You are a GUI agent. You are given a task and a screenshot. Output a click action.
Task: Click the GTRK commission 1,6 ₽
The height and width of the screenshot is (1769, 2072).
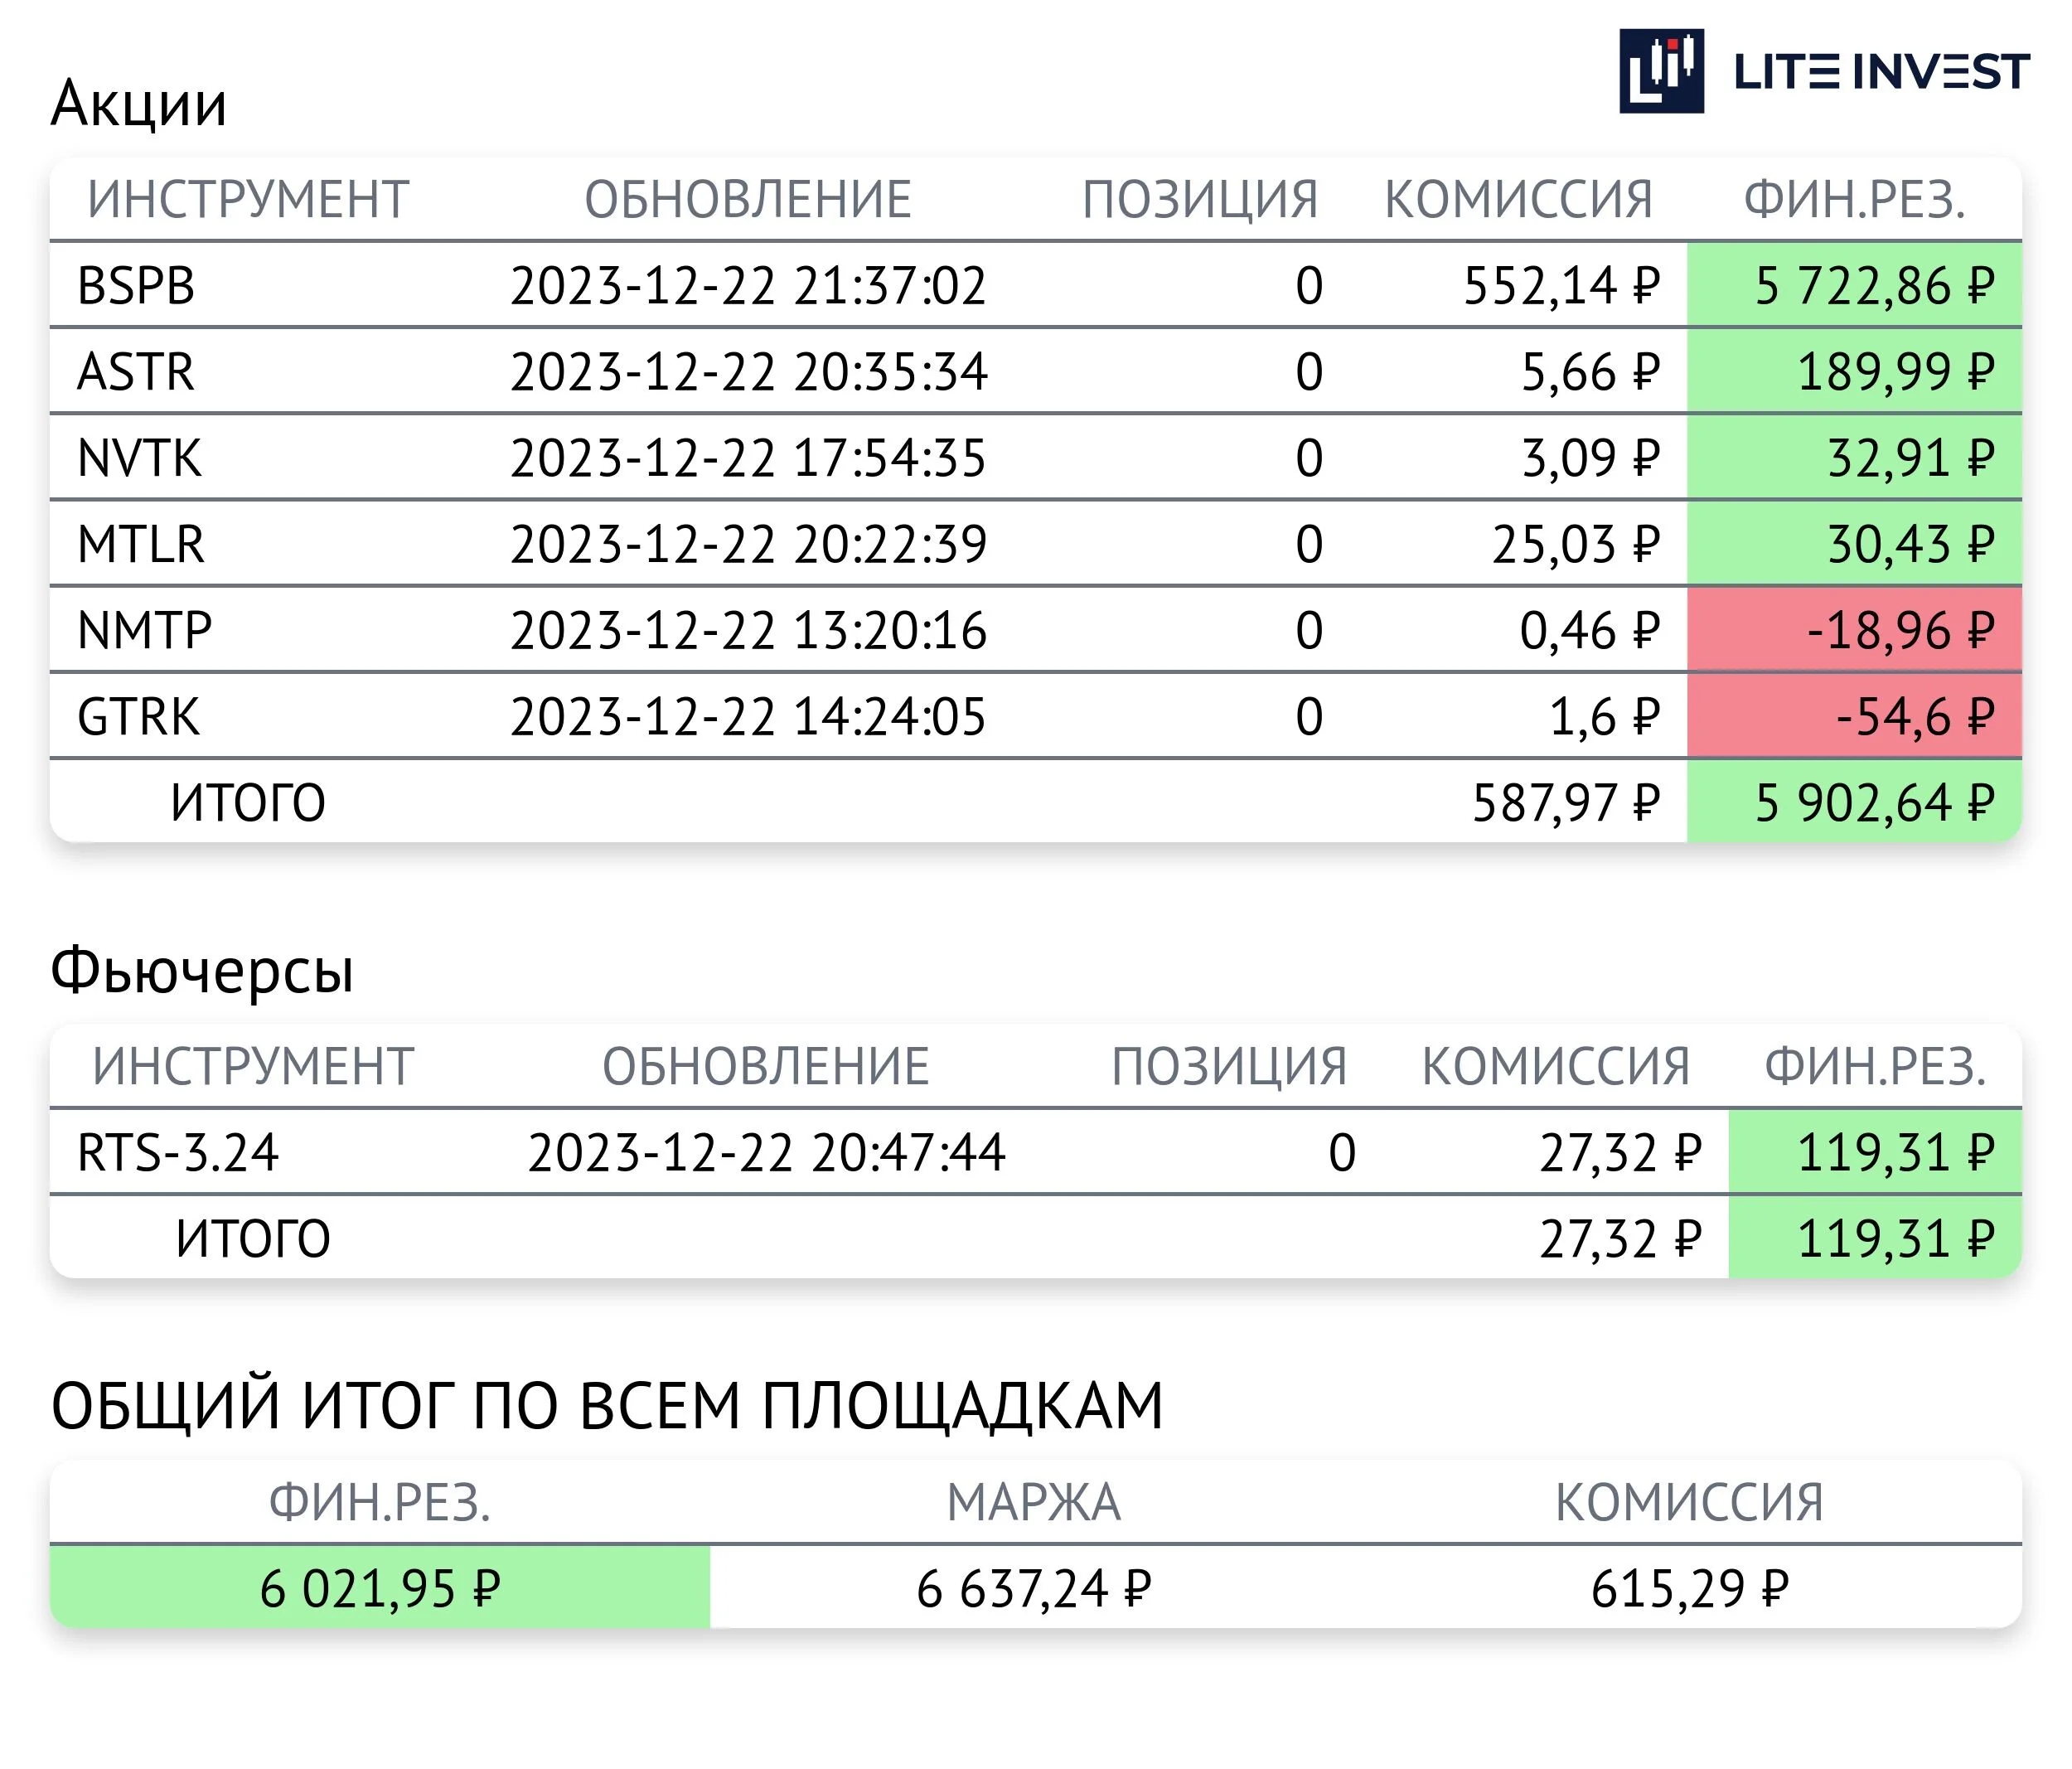point(1605,716)
